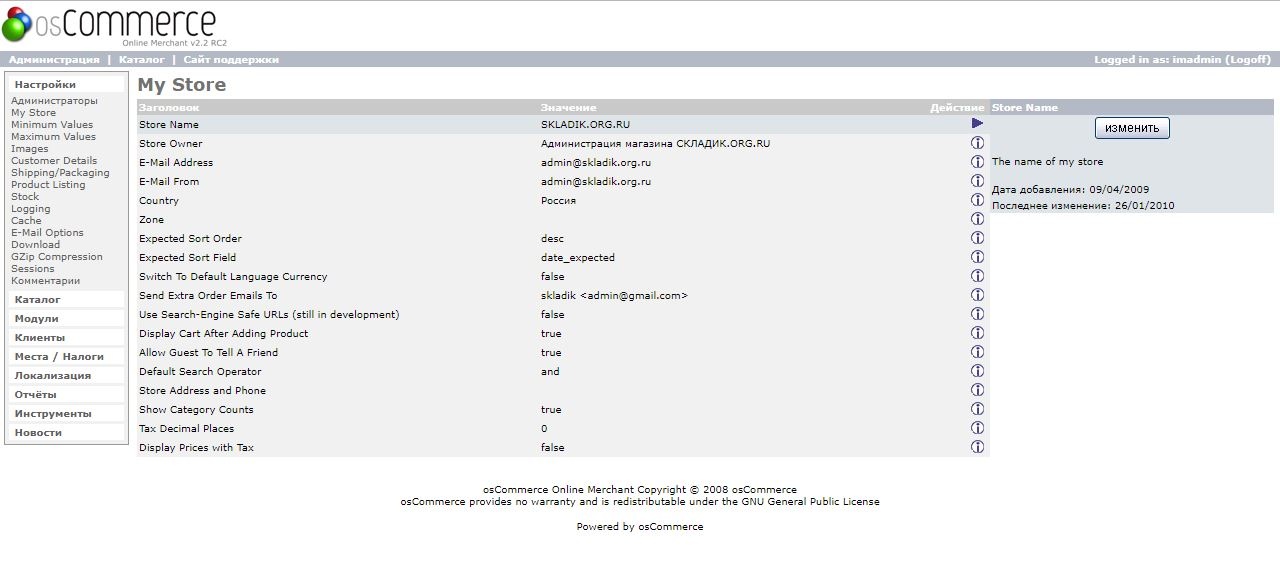Click the osCommerce logo
This screenshot has height=581, width=1280.
coord(109,25)
